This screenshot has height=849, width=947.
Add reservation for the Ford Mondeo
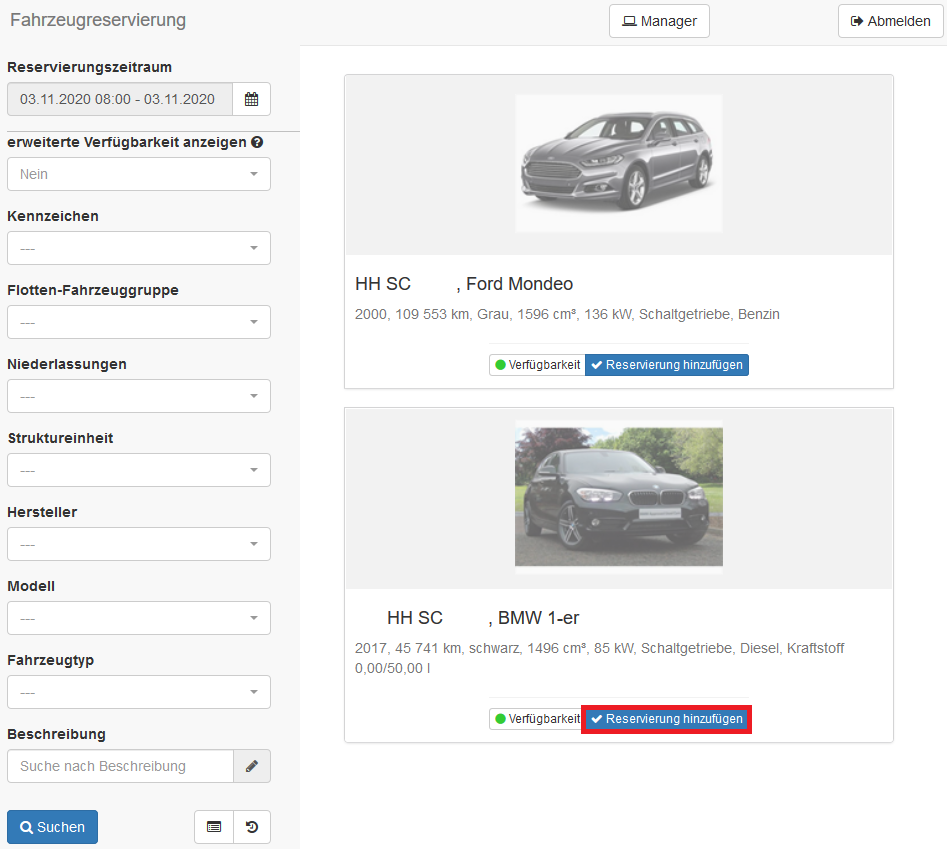pyautogui.click(x=667, y=365)
